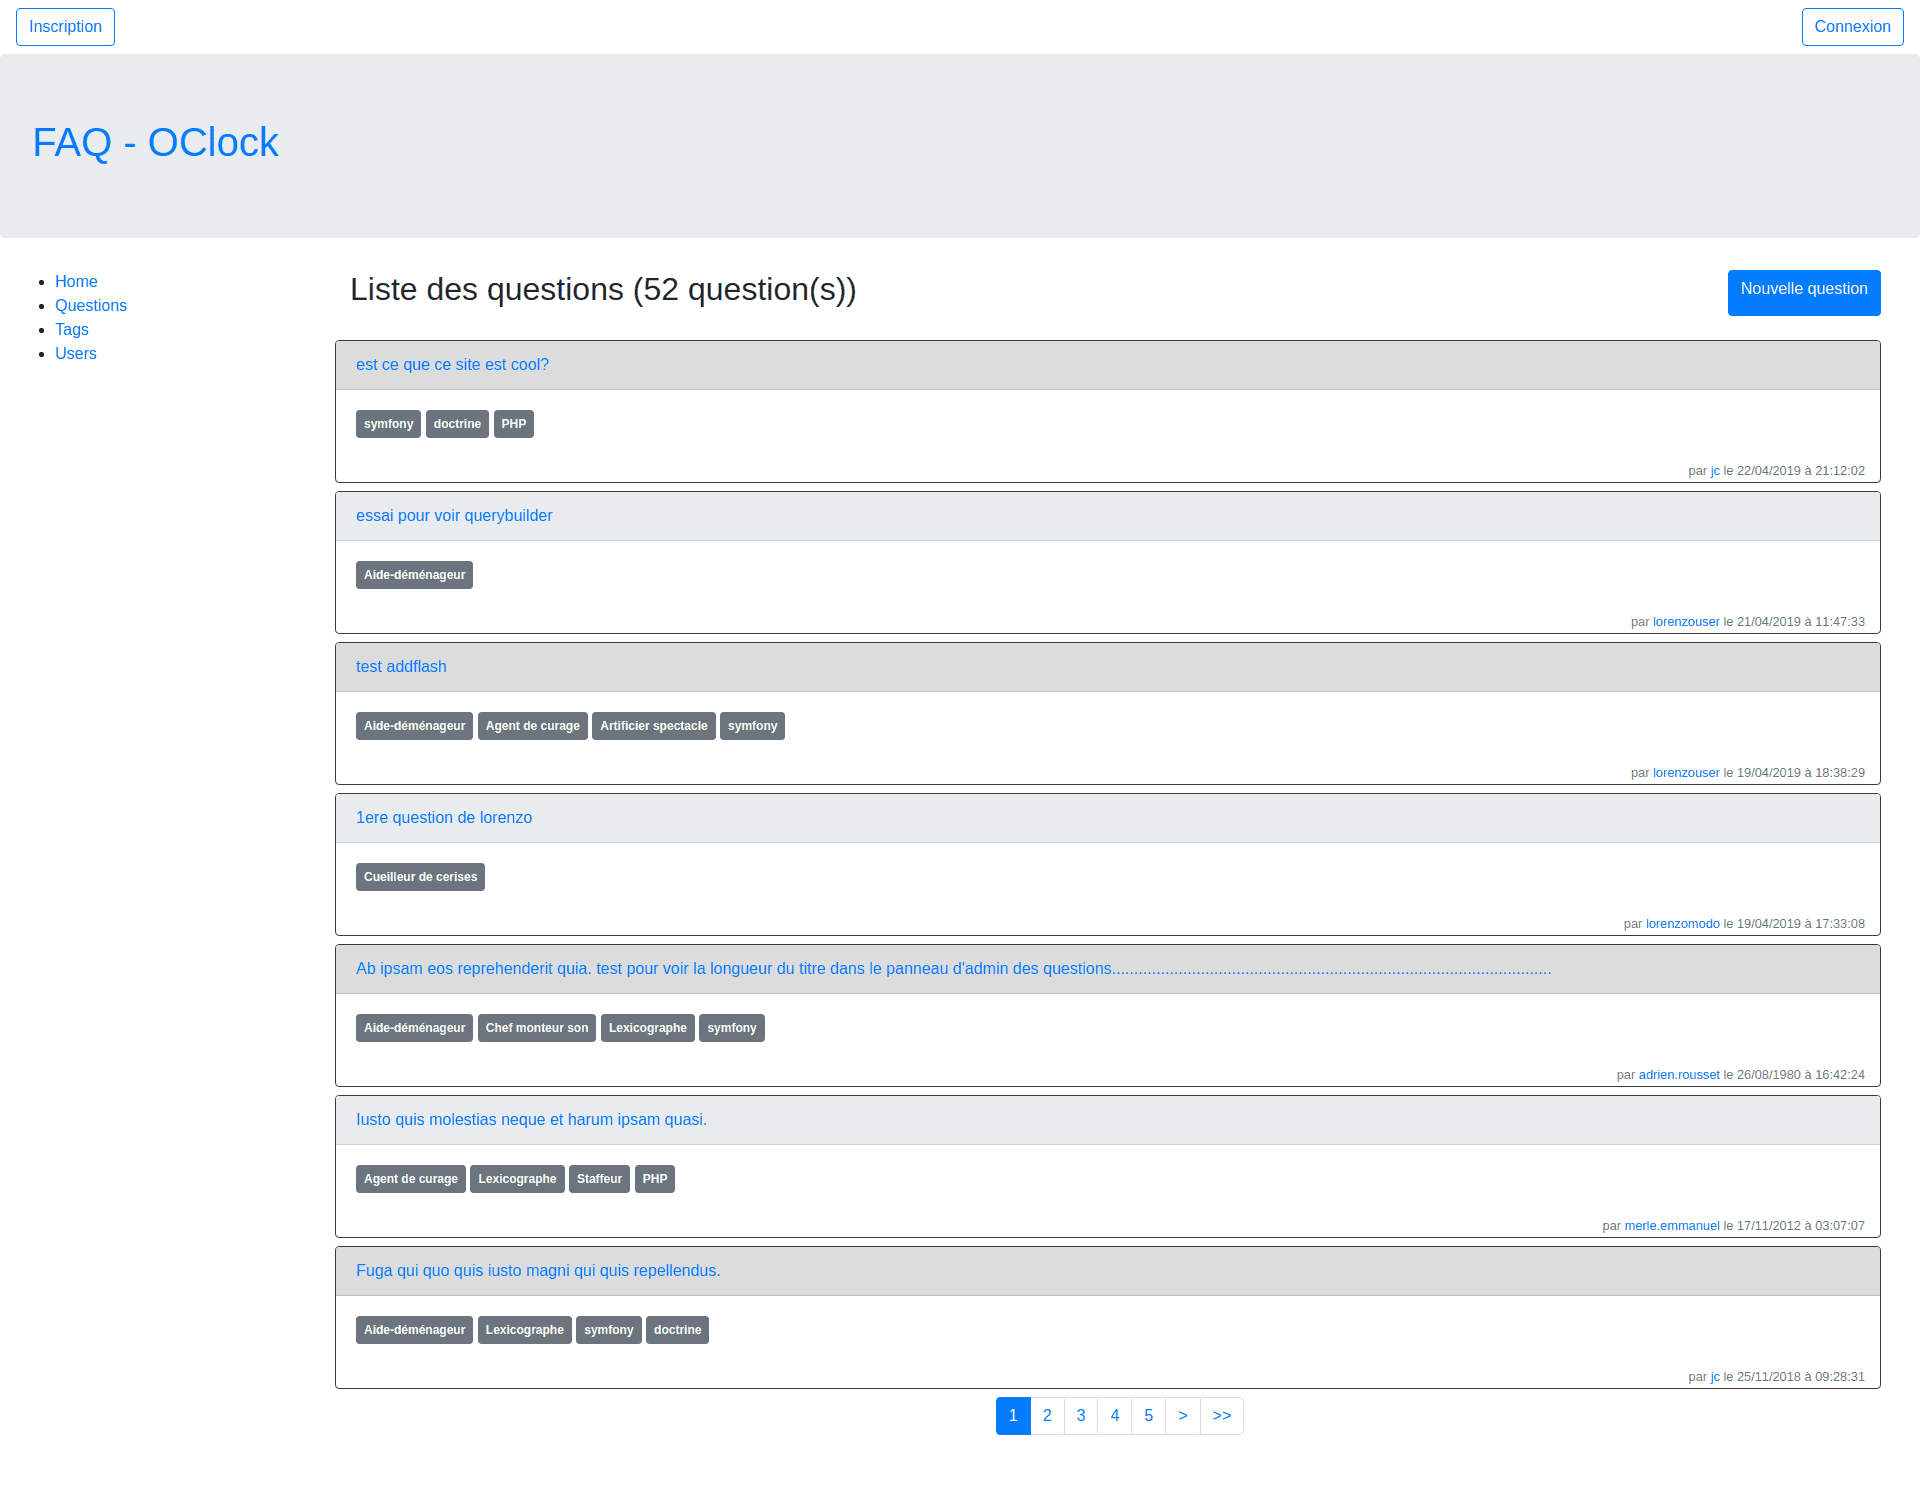The image size is (1920, 1487).
Task: Open the Home navigation link
Action: [76, 281]
